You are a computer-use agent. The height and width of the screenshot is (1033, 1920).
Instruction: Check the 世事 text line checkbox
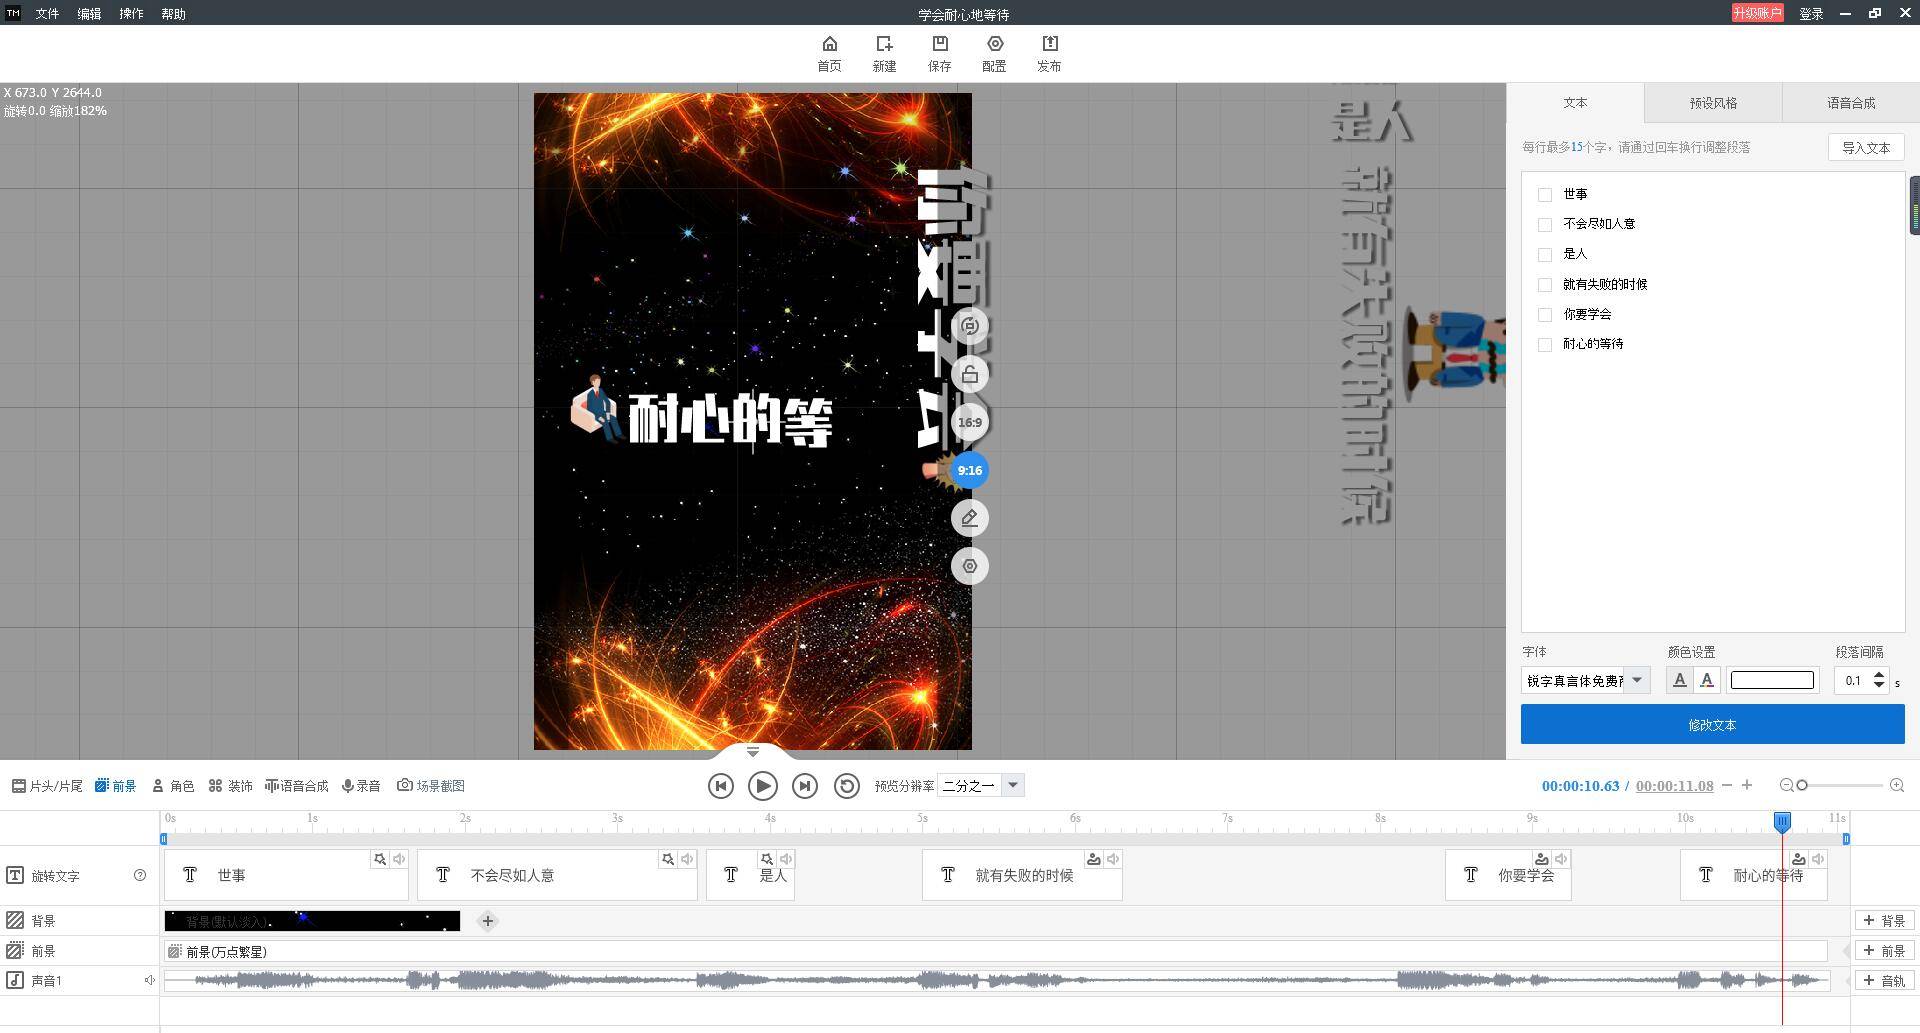1545,194
